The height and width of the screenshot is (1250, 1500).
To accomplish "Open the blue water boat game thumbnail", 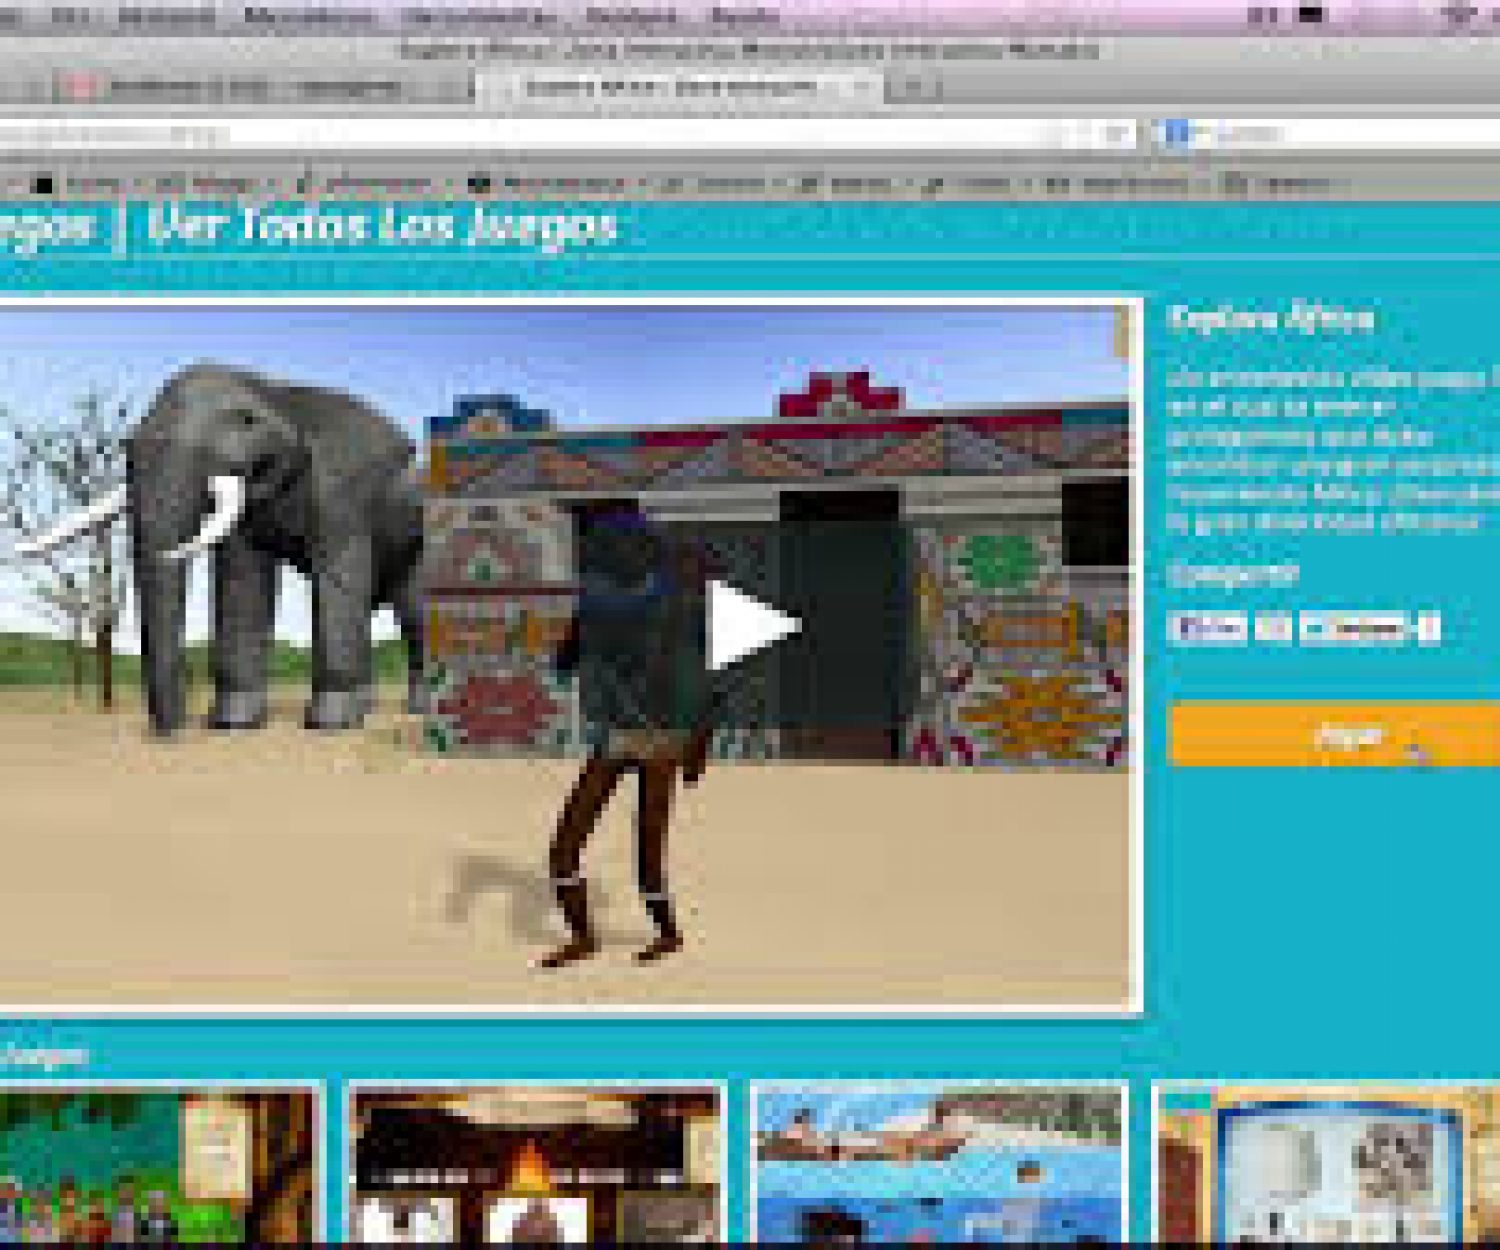I will (x=938, y=1165).
